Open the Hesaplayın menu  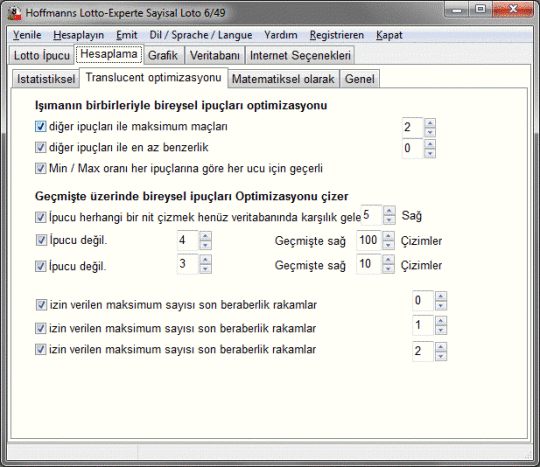[x=79, y=35]
